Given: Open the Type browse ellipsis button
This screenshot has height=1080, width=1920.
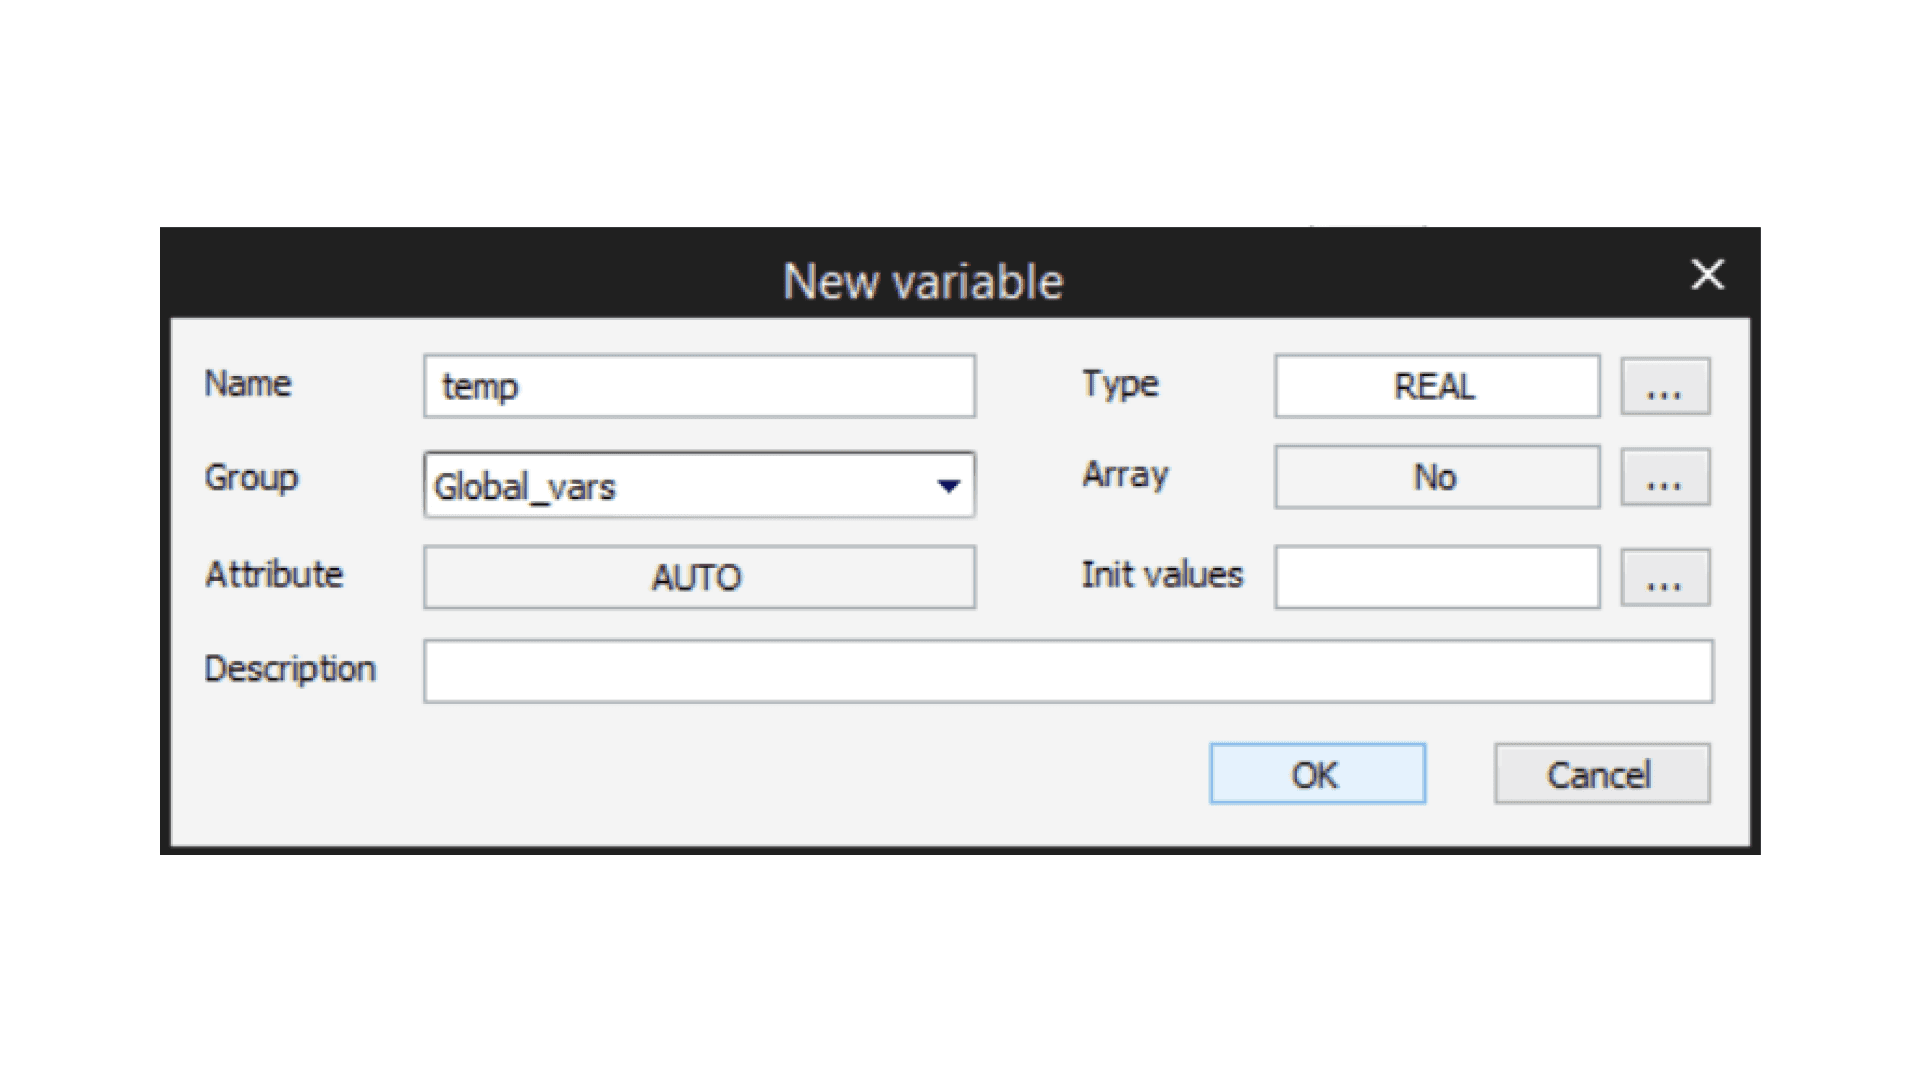Looking at the screenshot, I should tap(1664, 386).
